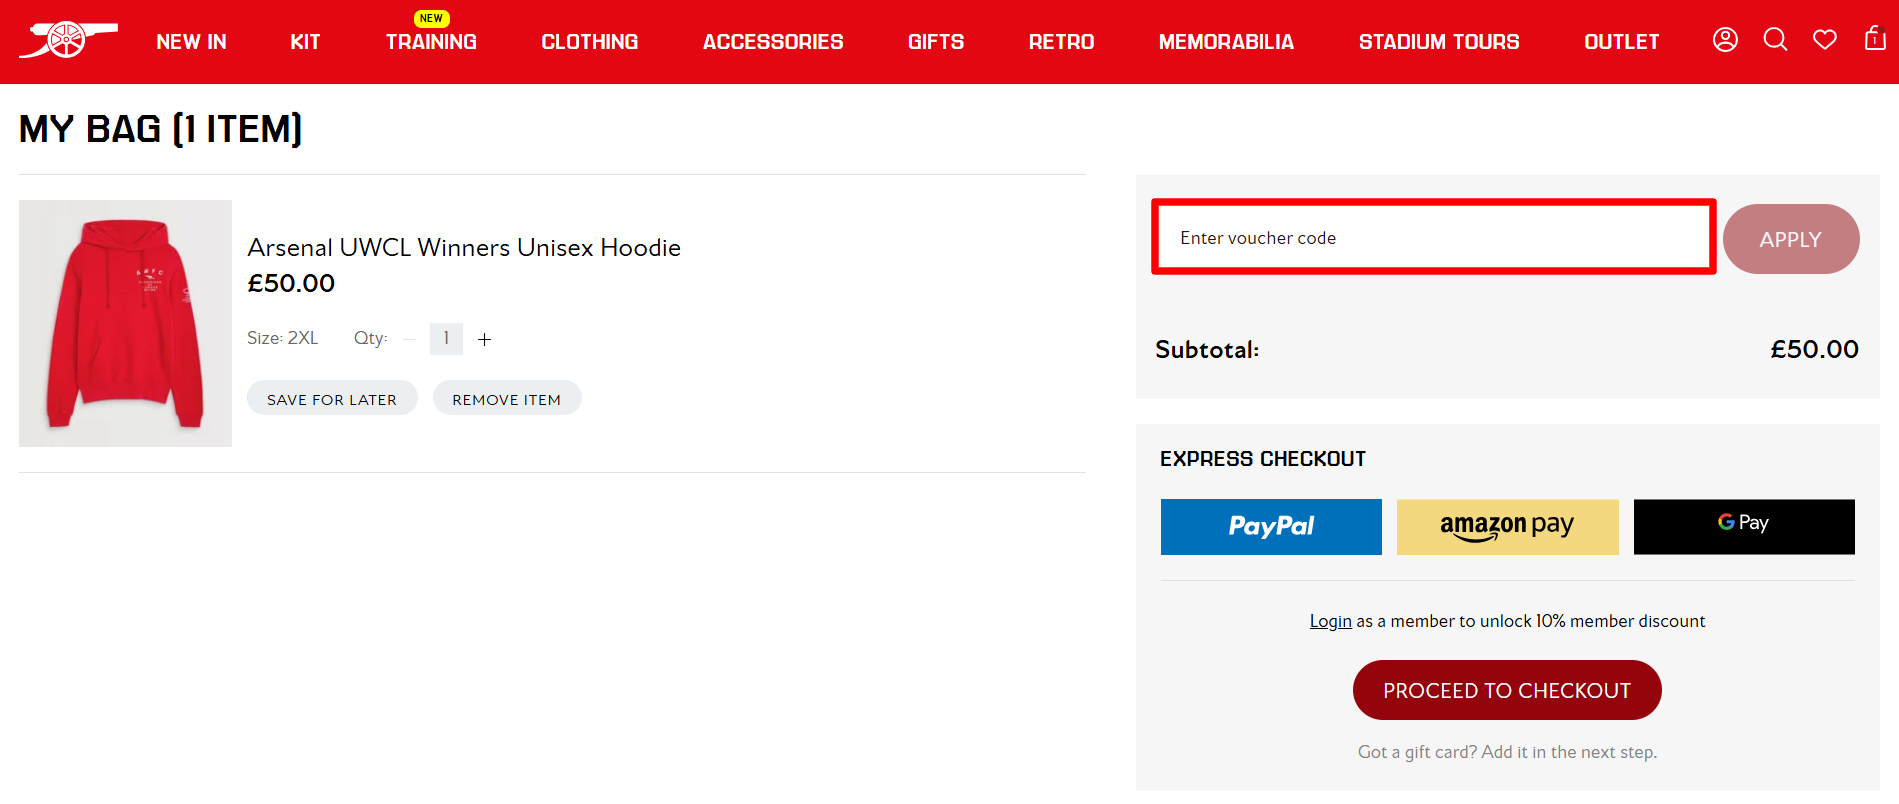Click the gift card next step note
Viewport: 1899px width, 804px height.
click(1507, 752)
